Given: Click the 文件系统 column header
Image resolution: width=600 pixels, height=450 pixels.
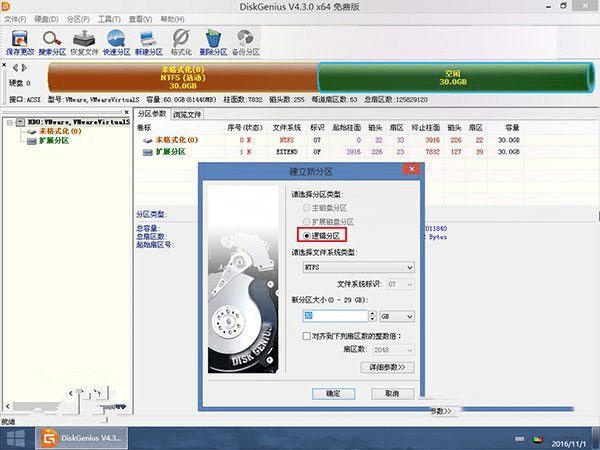Looking at the screenshot, I should 287,128.
